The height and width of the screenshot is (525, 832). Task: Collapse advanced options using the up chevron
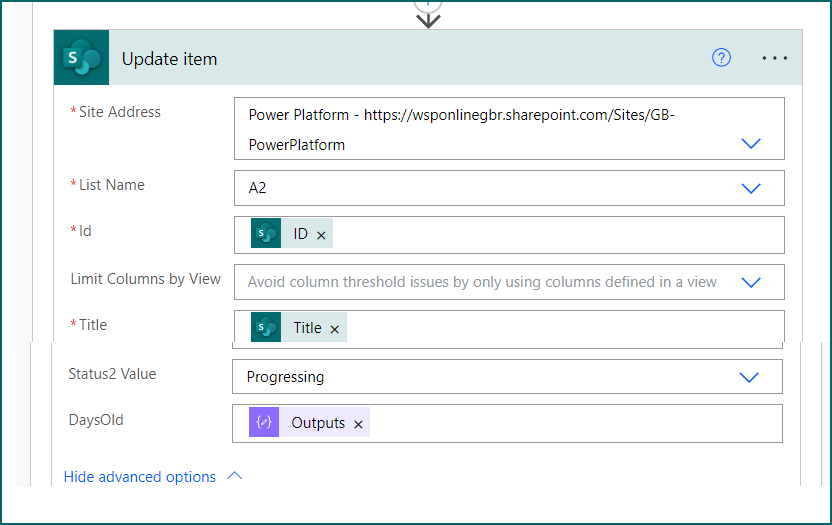235,476
